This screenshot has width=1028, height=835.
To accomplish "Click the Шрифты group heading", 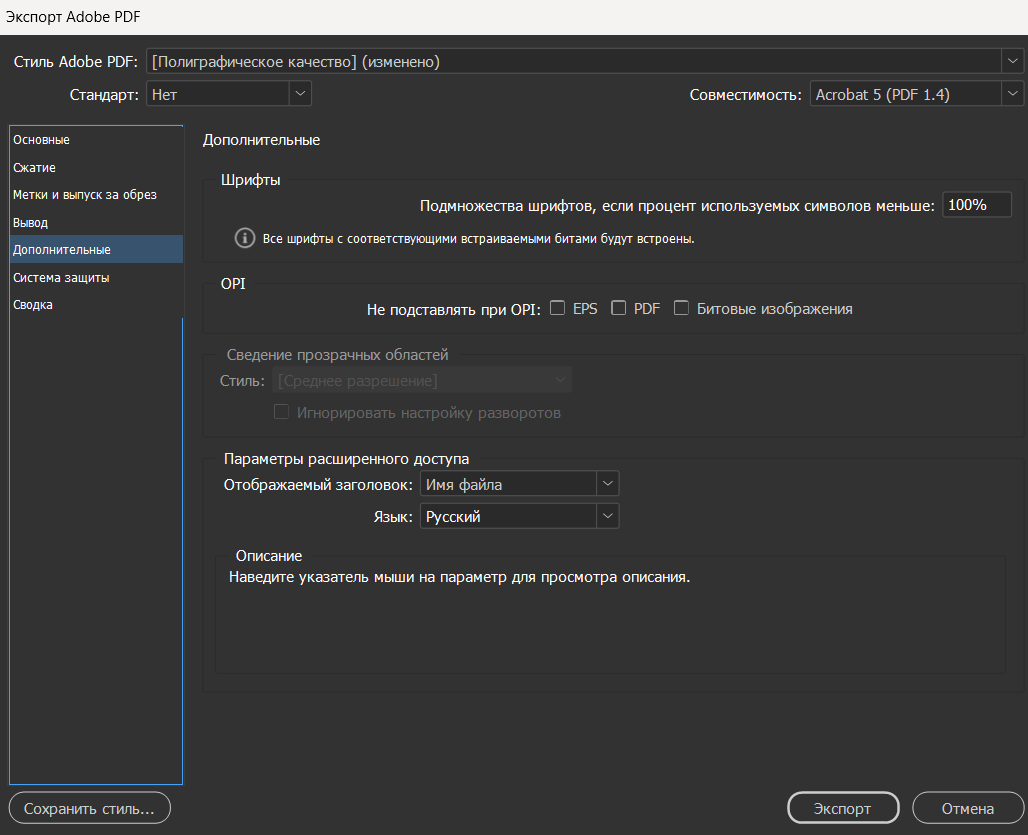I will tap(250, 180).
